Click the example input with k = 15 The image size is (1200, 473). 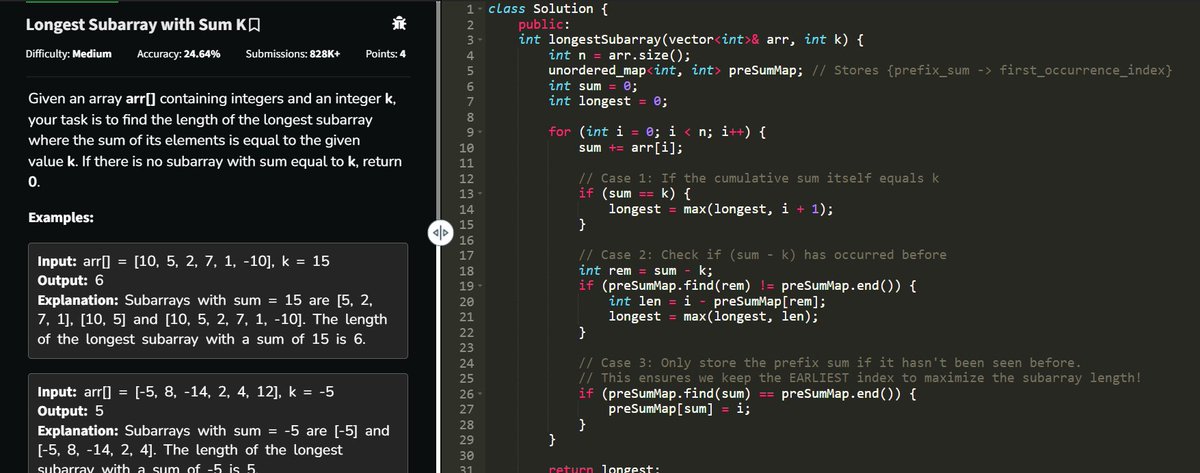[183, 262]
